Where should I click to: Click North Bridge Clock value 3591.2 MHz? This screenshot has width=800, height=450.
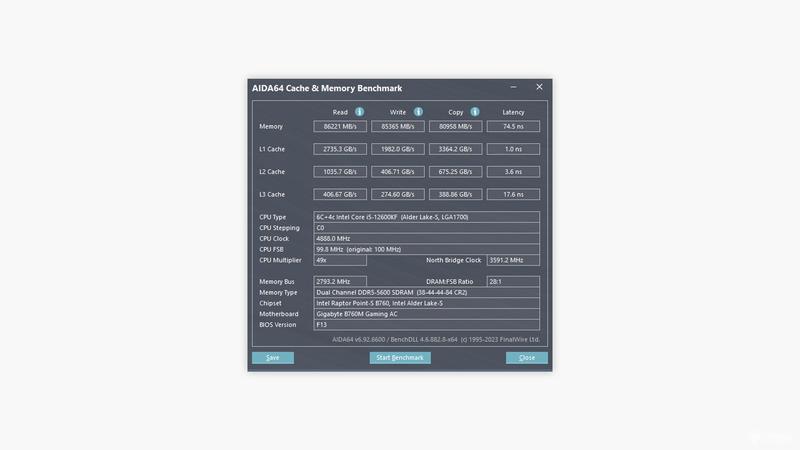tap(513, 260)
